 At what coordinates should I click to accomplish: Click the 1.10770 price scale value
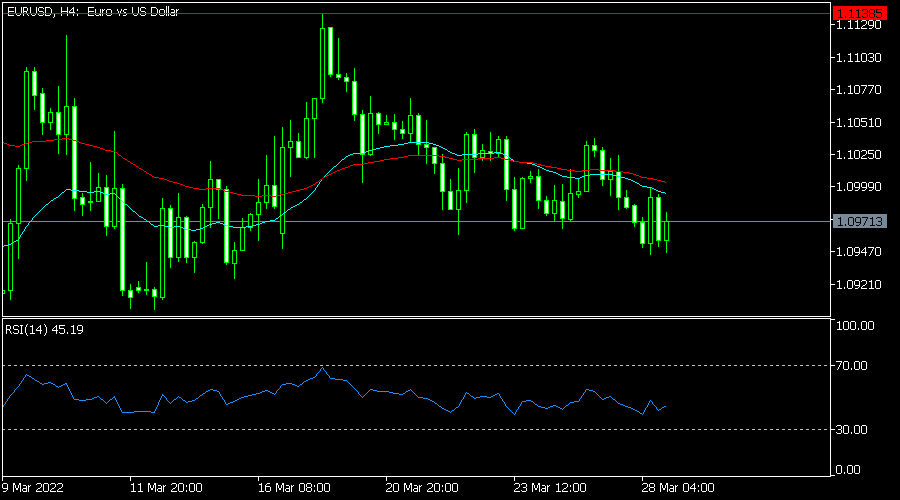point(859,90)
